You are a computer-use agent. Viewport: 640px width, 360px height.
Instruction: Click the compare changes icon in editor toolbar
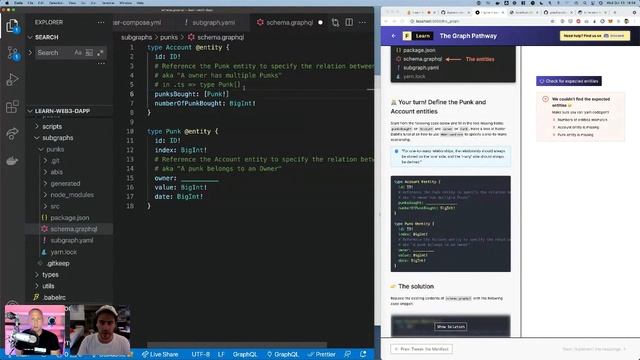coord(335,22)
